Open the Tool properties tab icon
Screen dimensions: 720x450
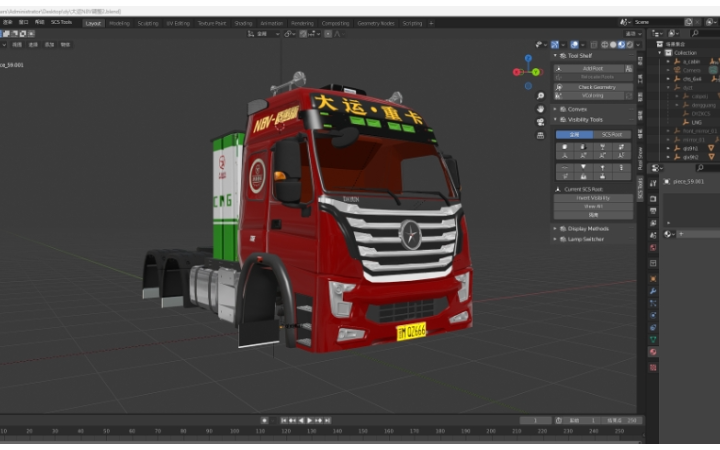(653, 184)
